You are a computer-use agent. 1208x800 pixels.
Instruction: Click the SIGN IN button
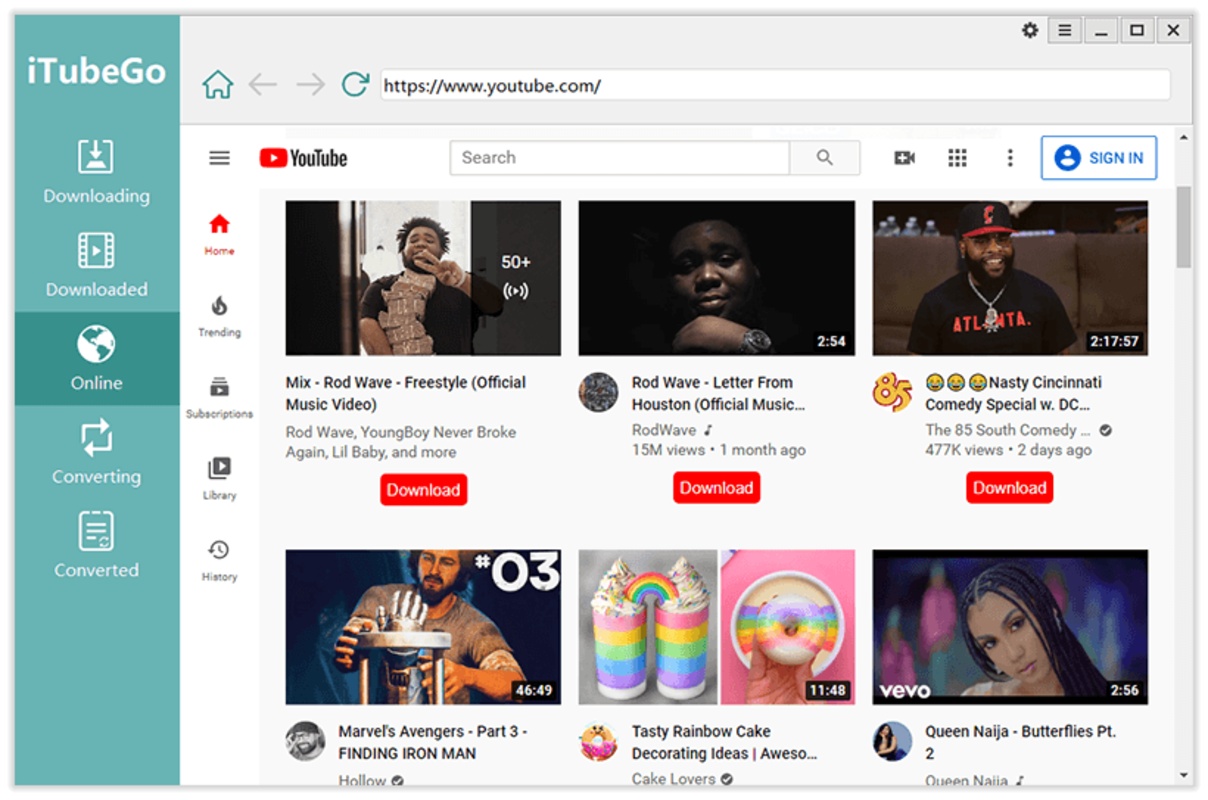click(1099, 158)
